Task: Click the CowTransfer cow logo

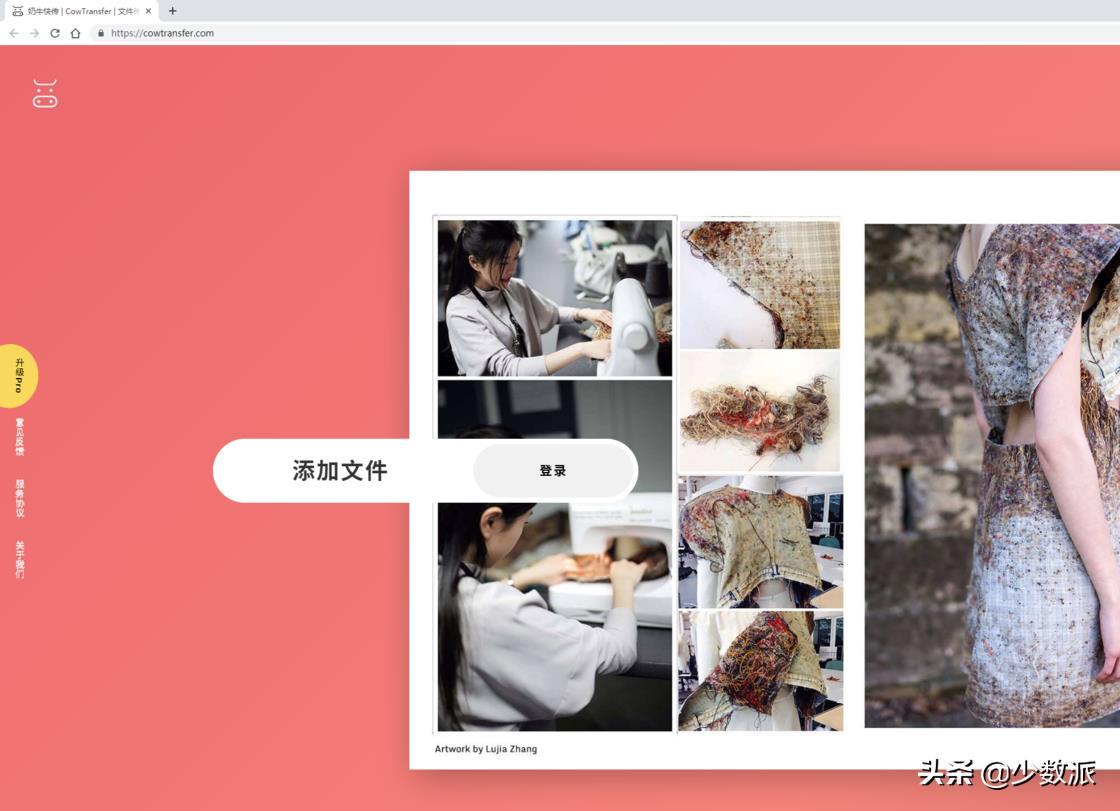Action: coord(45,94)
